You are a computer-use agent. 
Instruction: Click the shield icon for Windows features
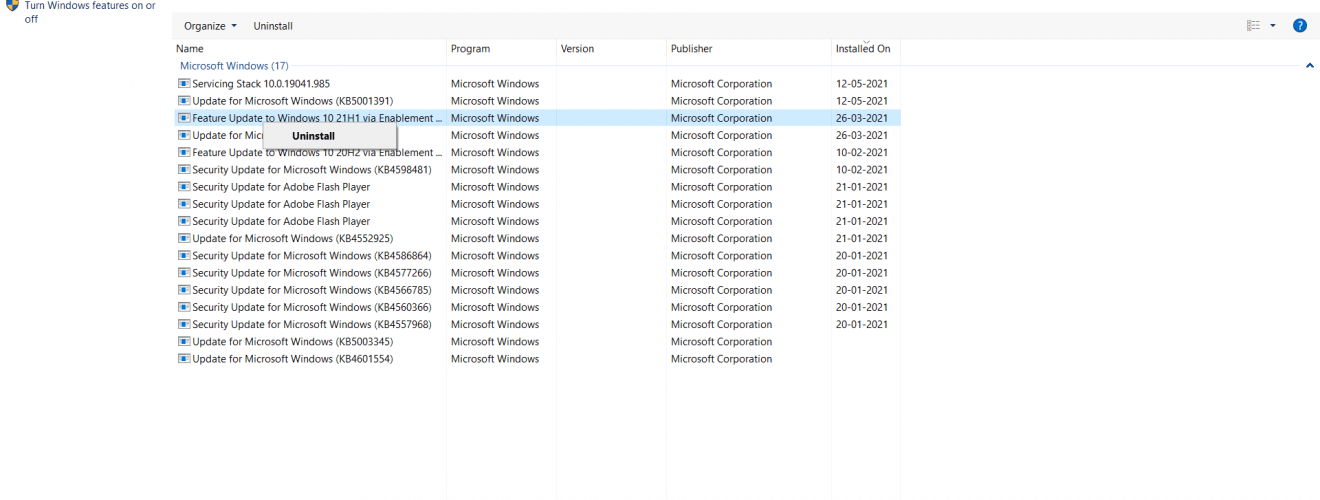pyautogui.click(x=12, y=5)
